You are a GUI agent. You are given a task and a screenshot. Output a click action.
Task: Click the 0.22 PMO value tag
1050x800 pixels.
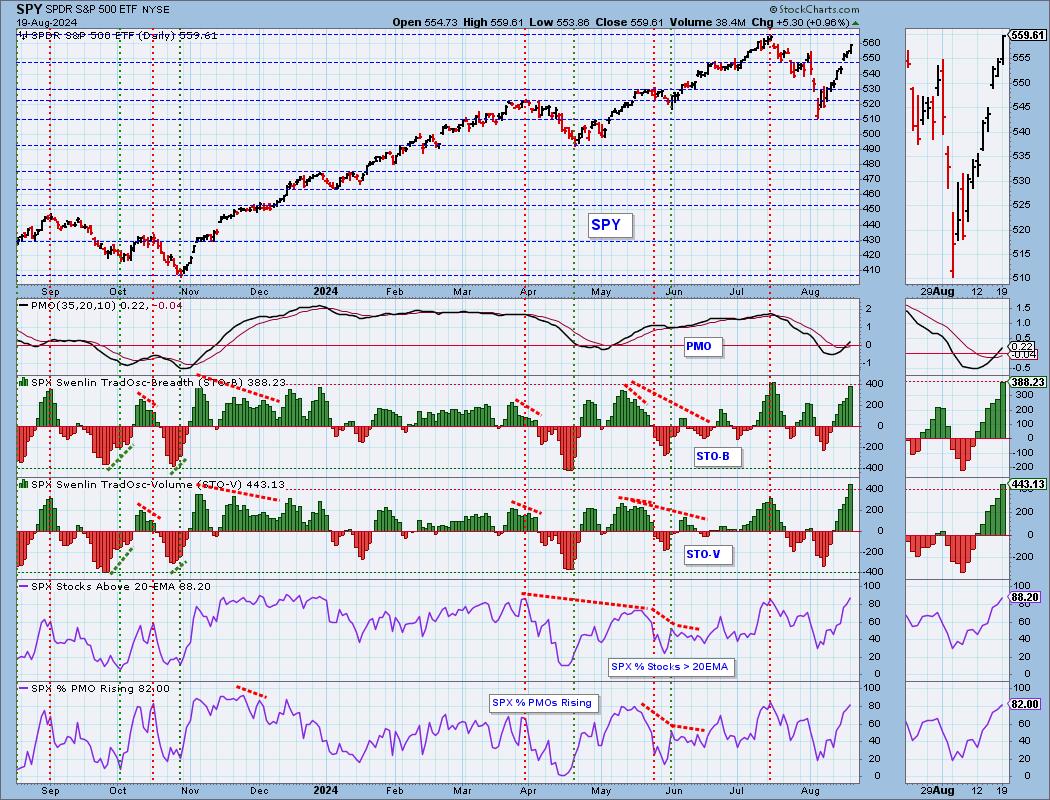point(1022,346)
